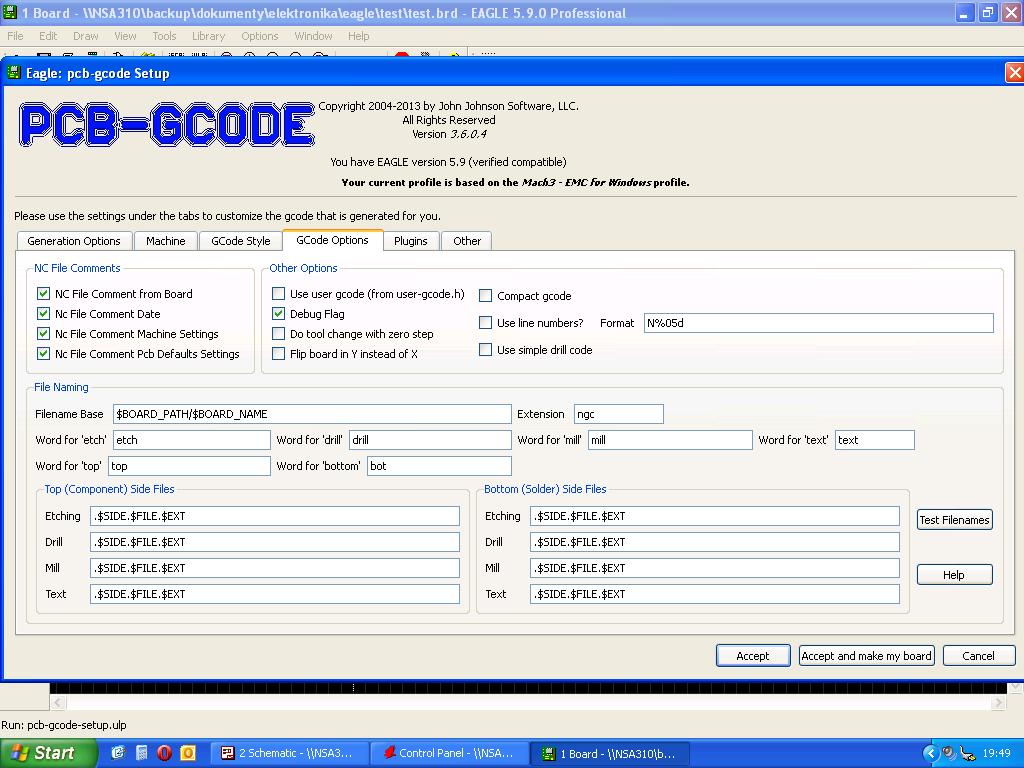Viewport: 1024px width, 768px height.
Task: Open the Plugins tab
Action: tap(411, 241)
